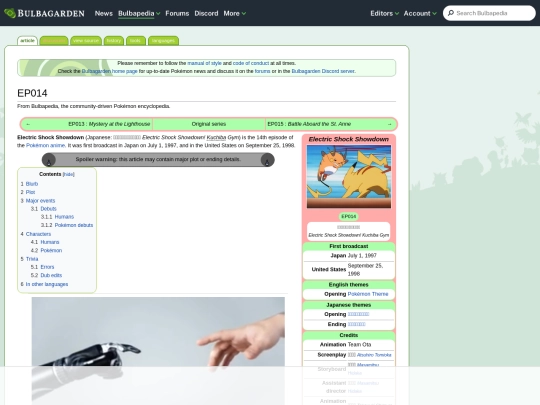Screen dimensions: 540x405
Task: Open the Pokémon anime link
Action: click(x=45, y=146)
